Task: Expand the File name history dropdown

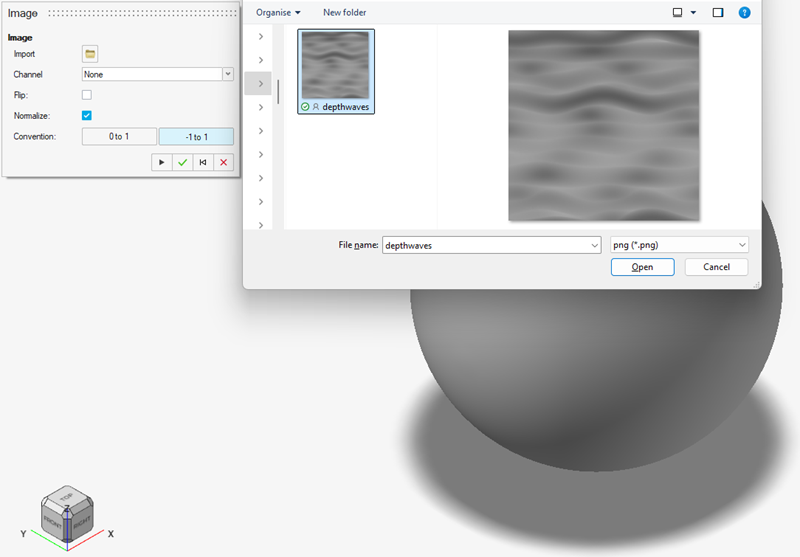Action: pos(594,245)
